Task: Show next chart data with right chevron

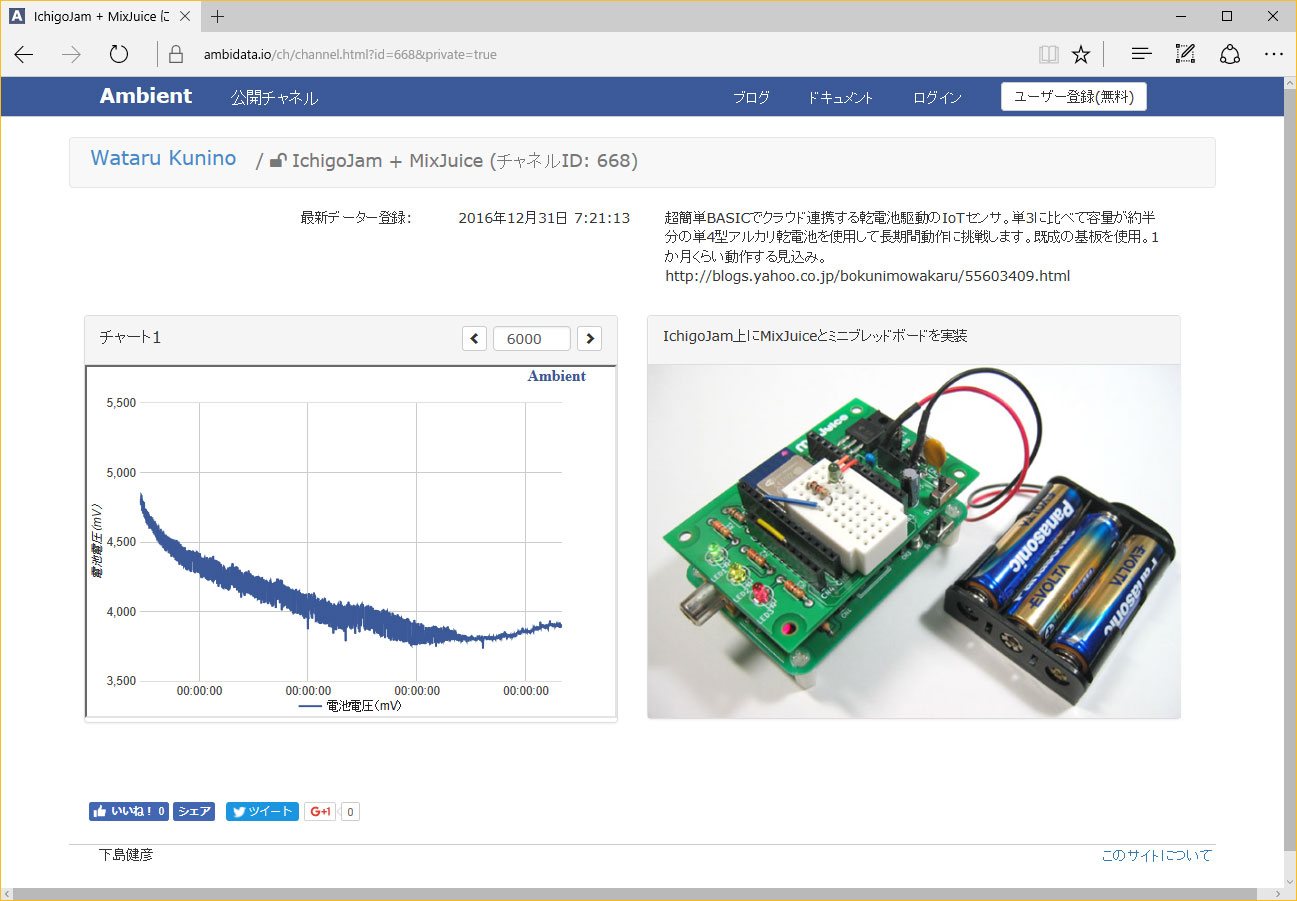Action: [590, 339]
